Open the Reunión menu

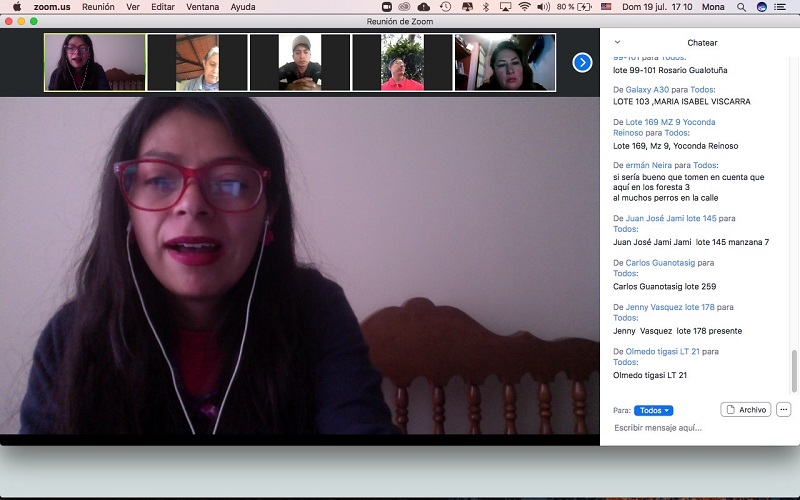[98, 7]
